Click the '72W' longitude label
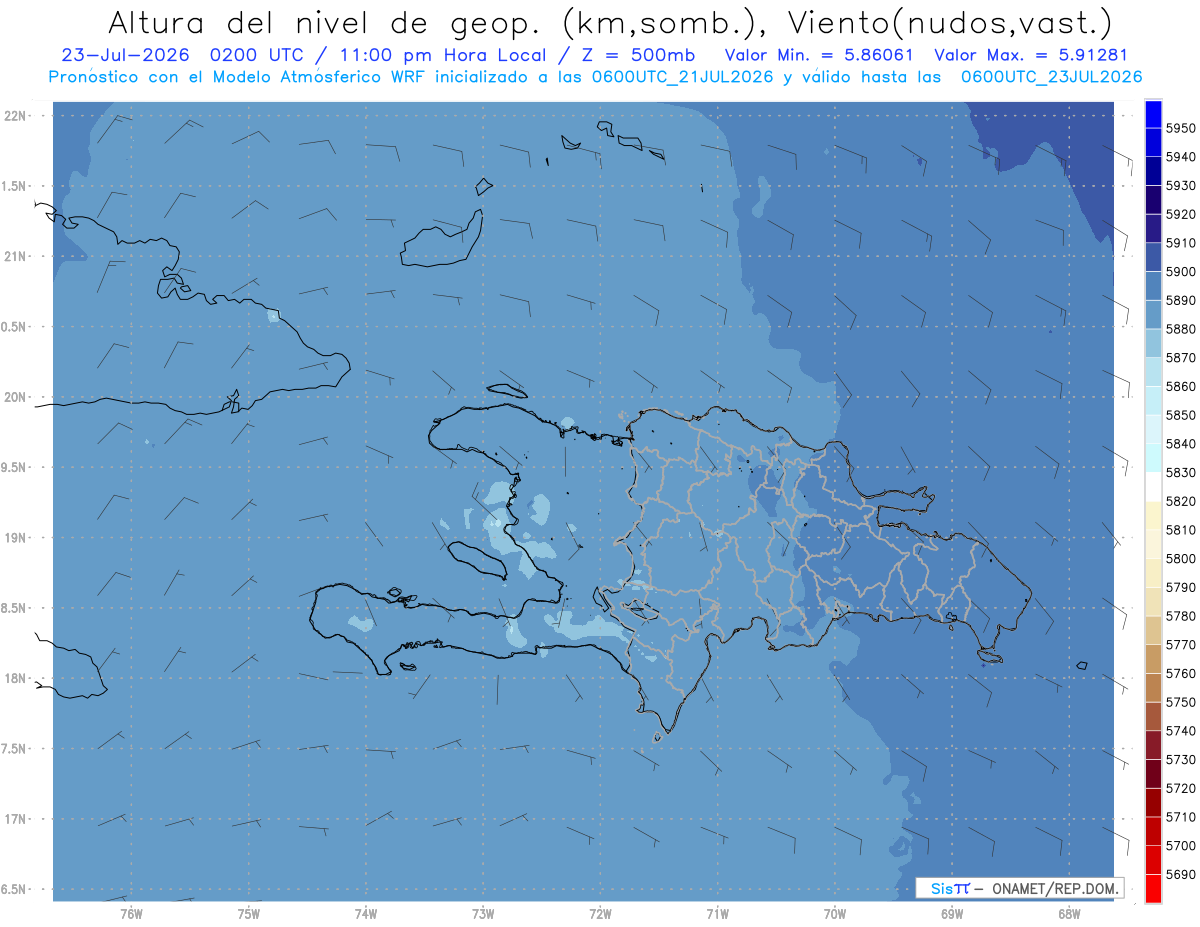1200x927 pixels. pos(600,913)
